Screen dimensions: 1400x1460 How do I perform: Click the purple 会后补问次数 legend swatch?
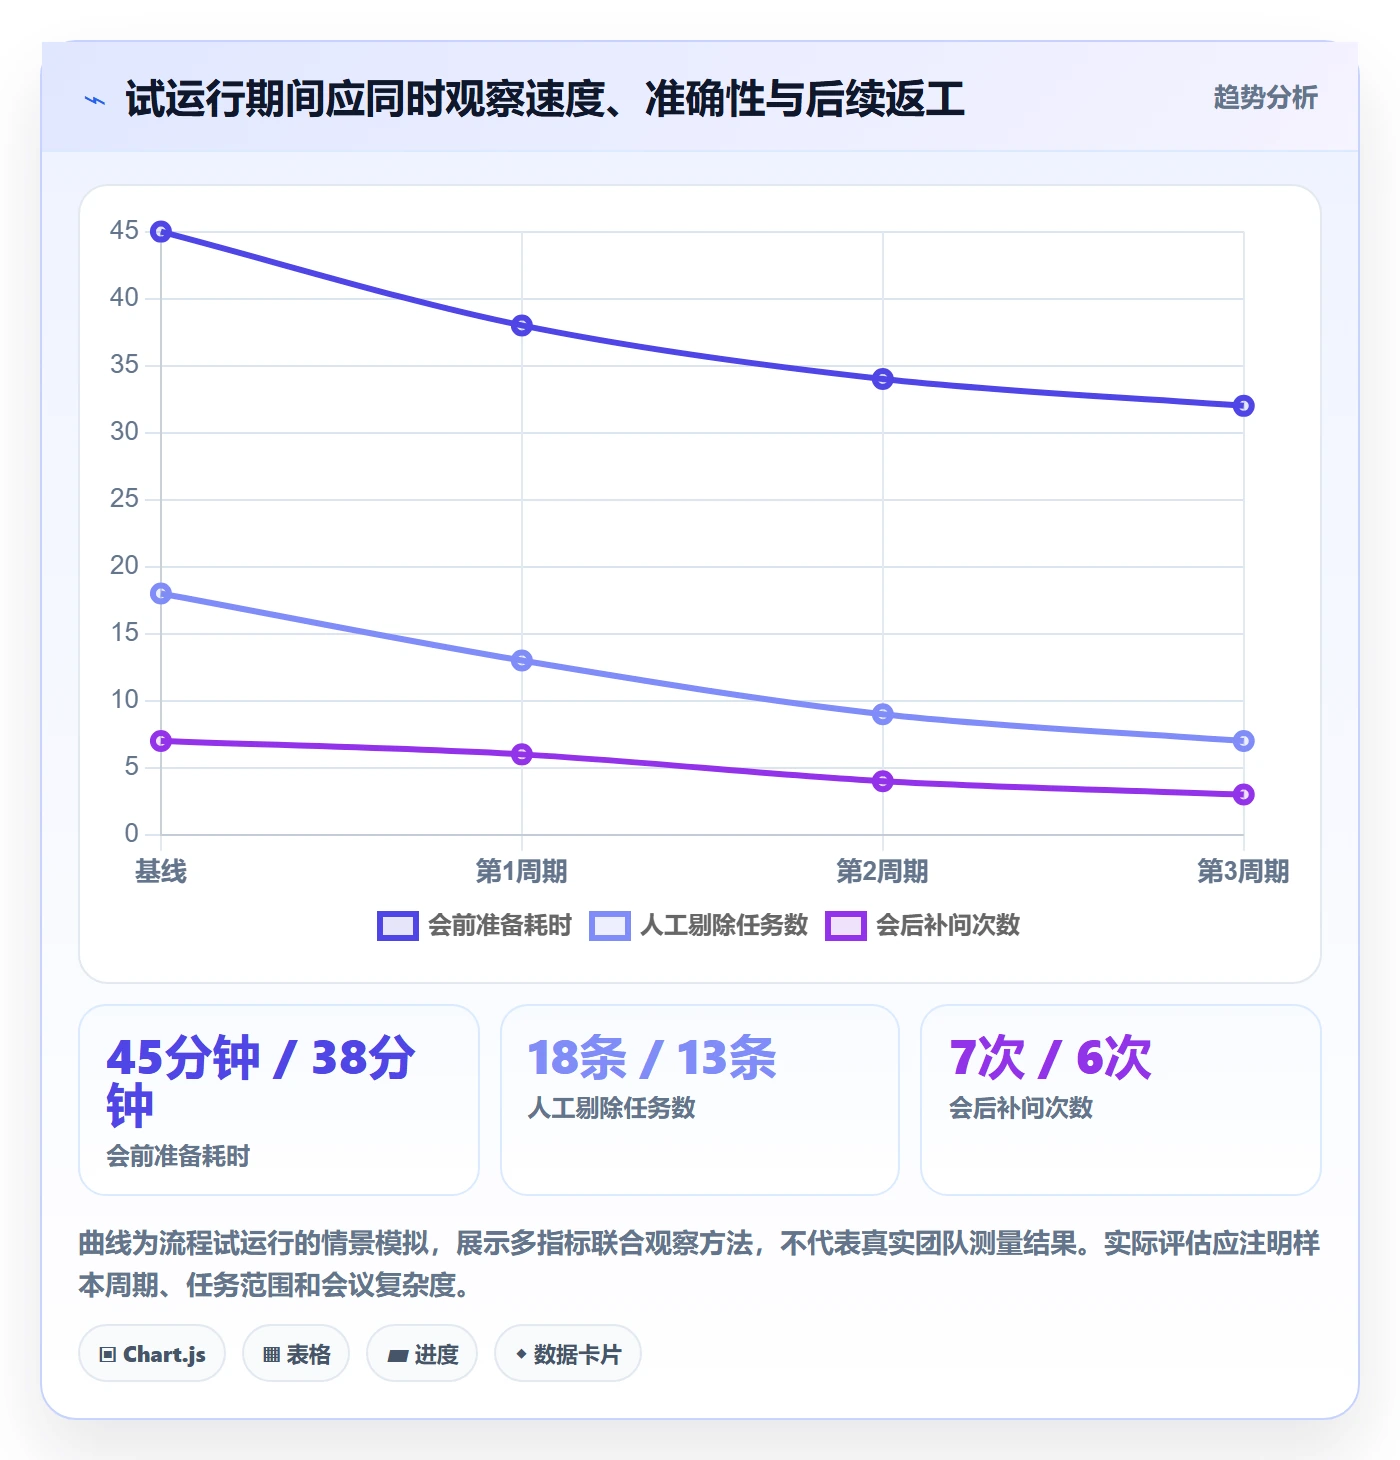[x=846, y=926]
